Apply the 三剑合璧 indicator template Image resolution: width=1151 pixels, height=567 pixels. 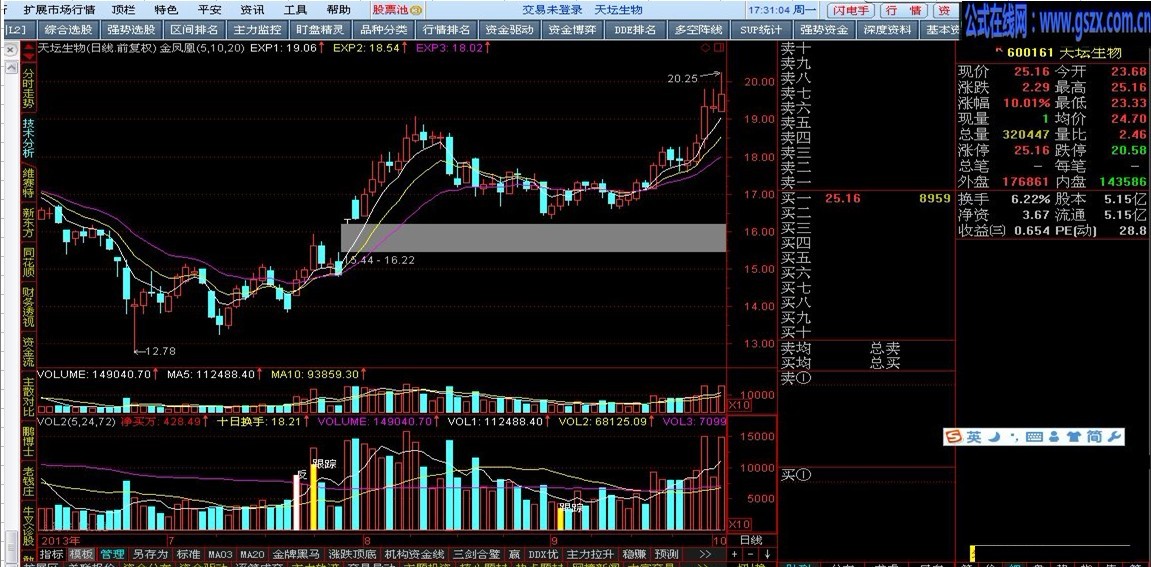tap(477, 554)
